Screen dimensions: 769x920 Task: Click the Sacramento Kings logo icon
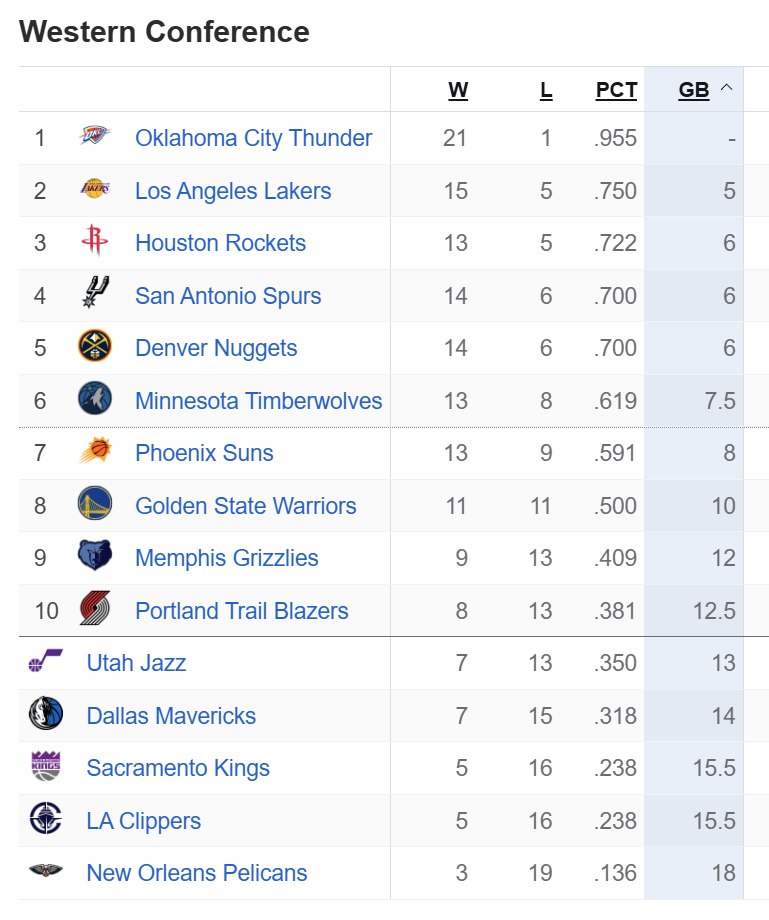pyautogui.click(x=46, y=767)
